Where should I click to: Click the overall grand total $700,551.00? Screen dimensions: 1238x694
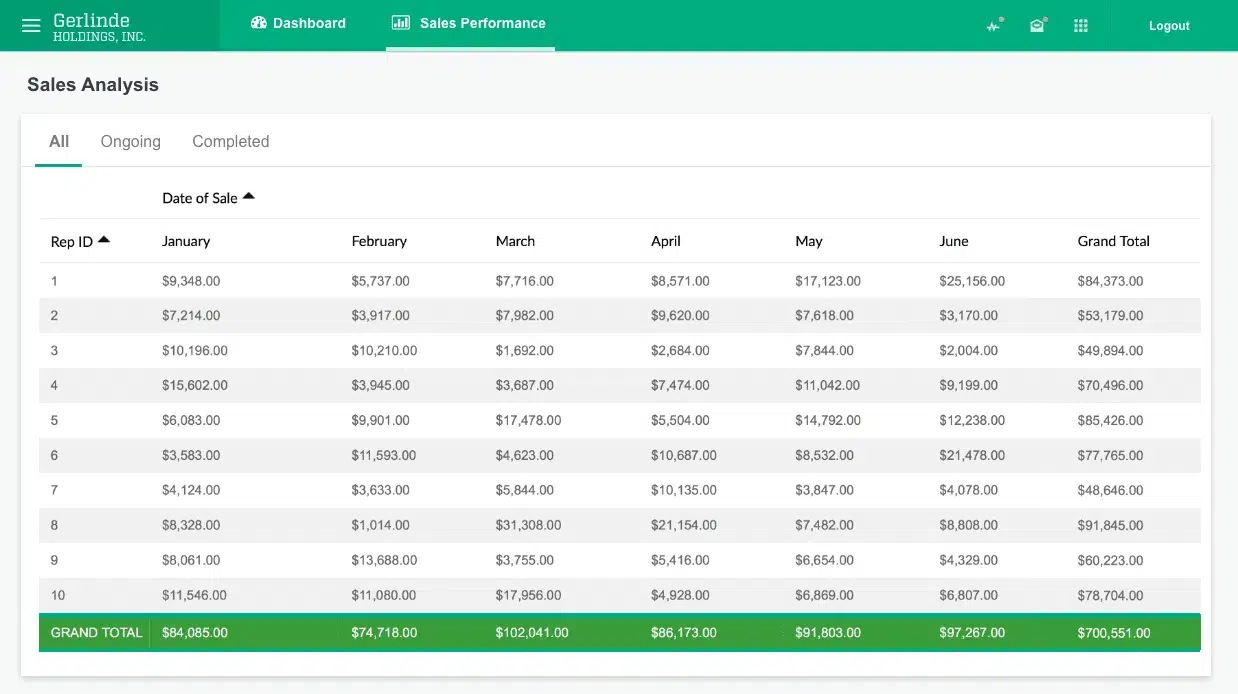1113,633
